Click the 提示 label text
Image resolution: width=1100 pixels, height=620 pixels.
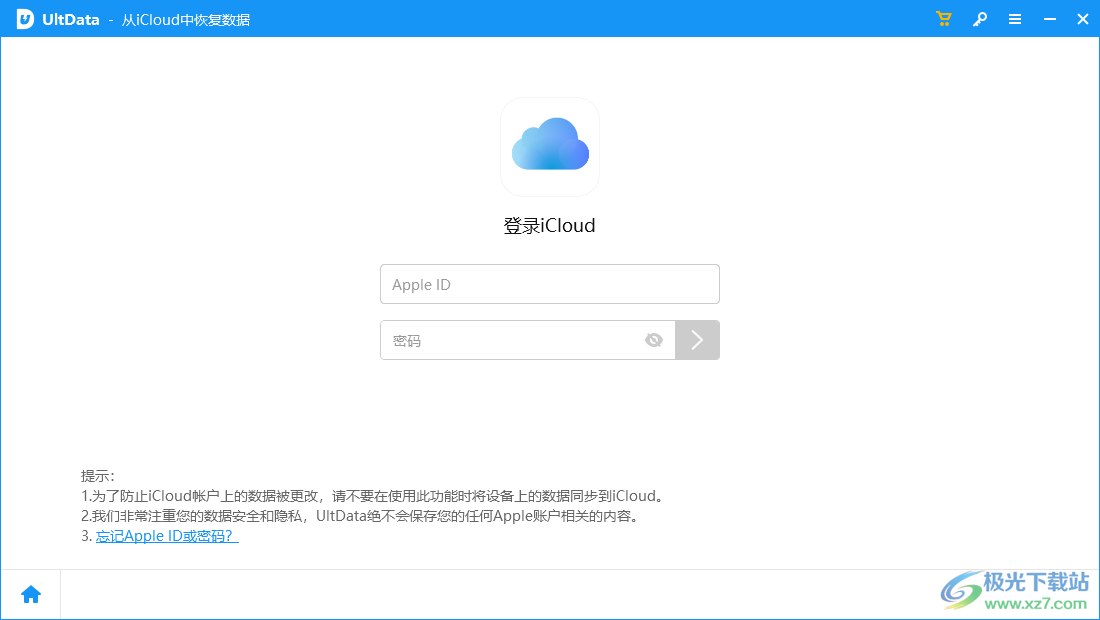coord(98,476)
